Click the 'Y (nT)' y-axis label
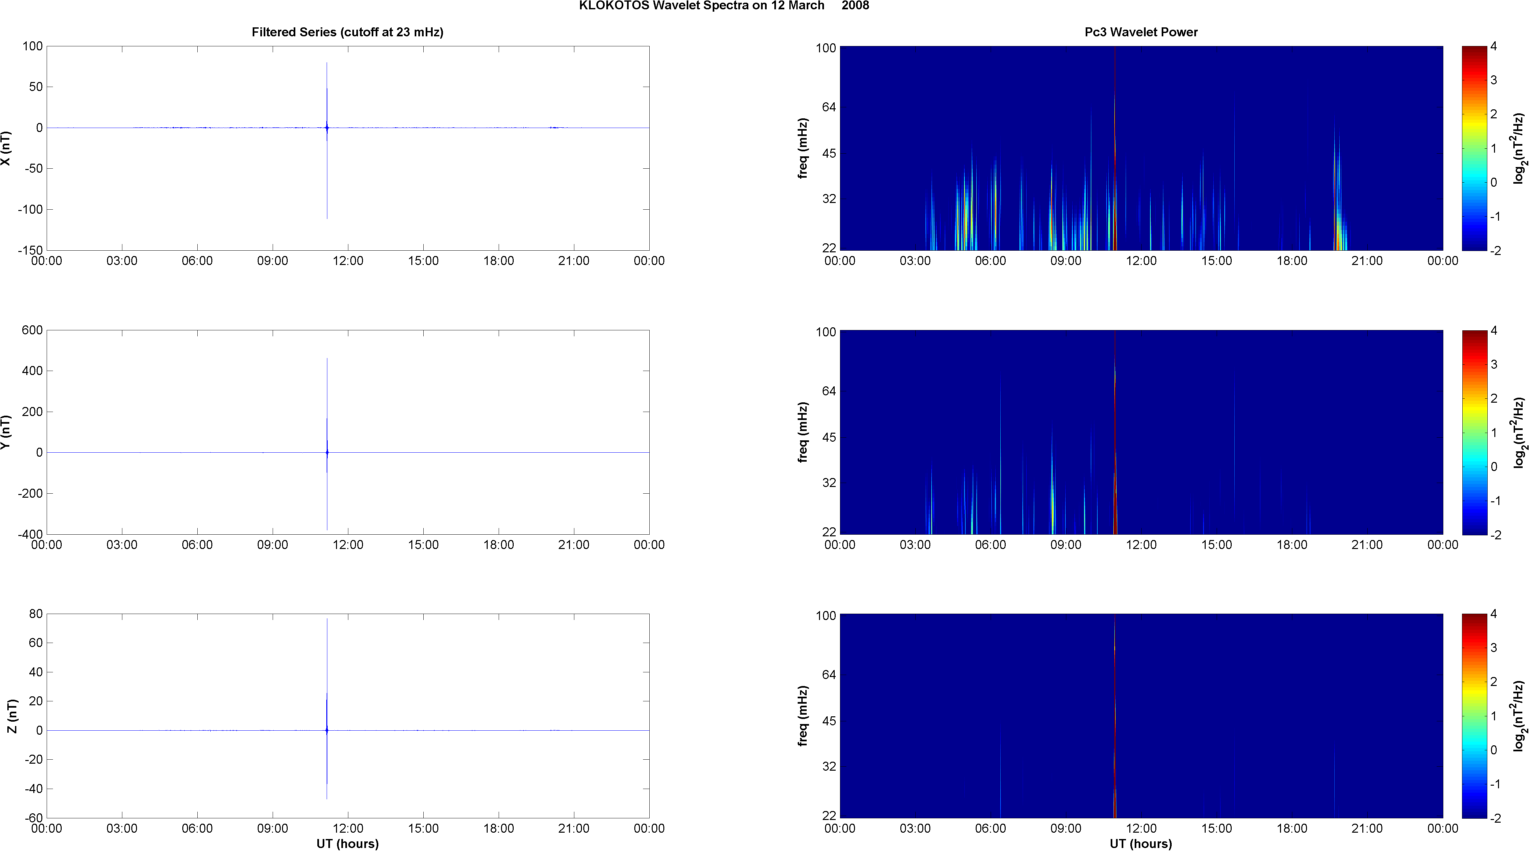Screen dimensions: 1529x851 point(7,432)
